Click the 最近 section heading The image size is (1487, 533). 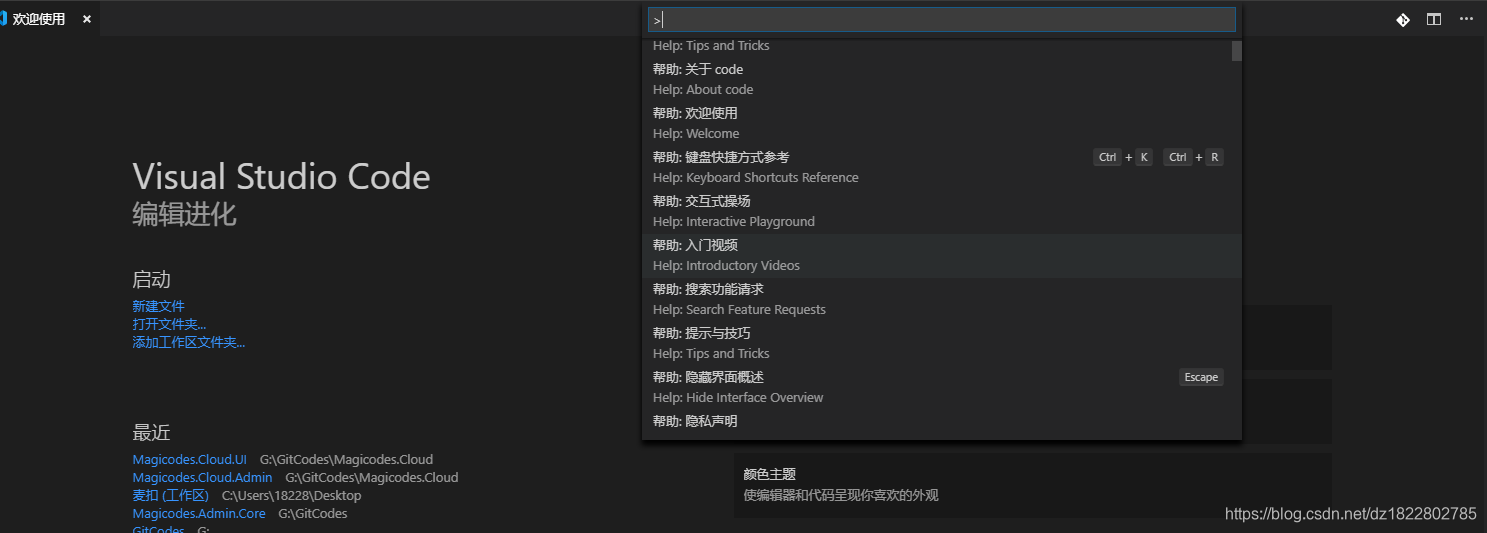tap(151, 433)
